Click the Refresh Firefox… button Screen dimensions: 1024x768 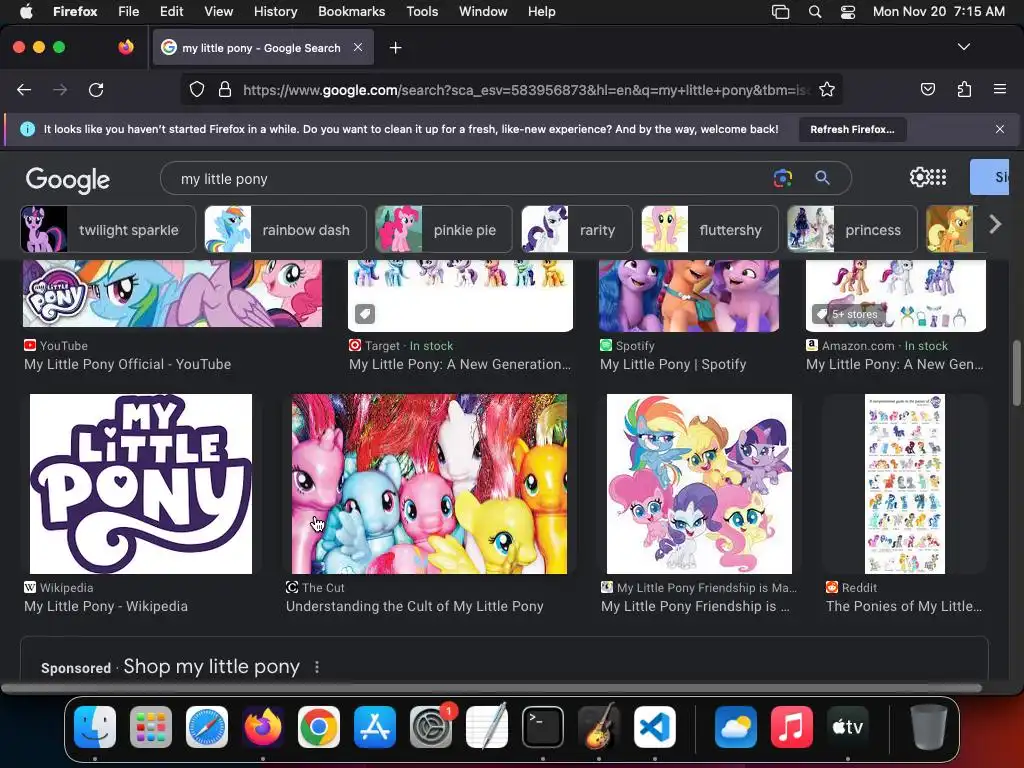(x=852, y=129)
